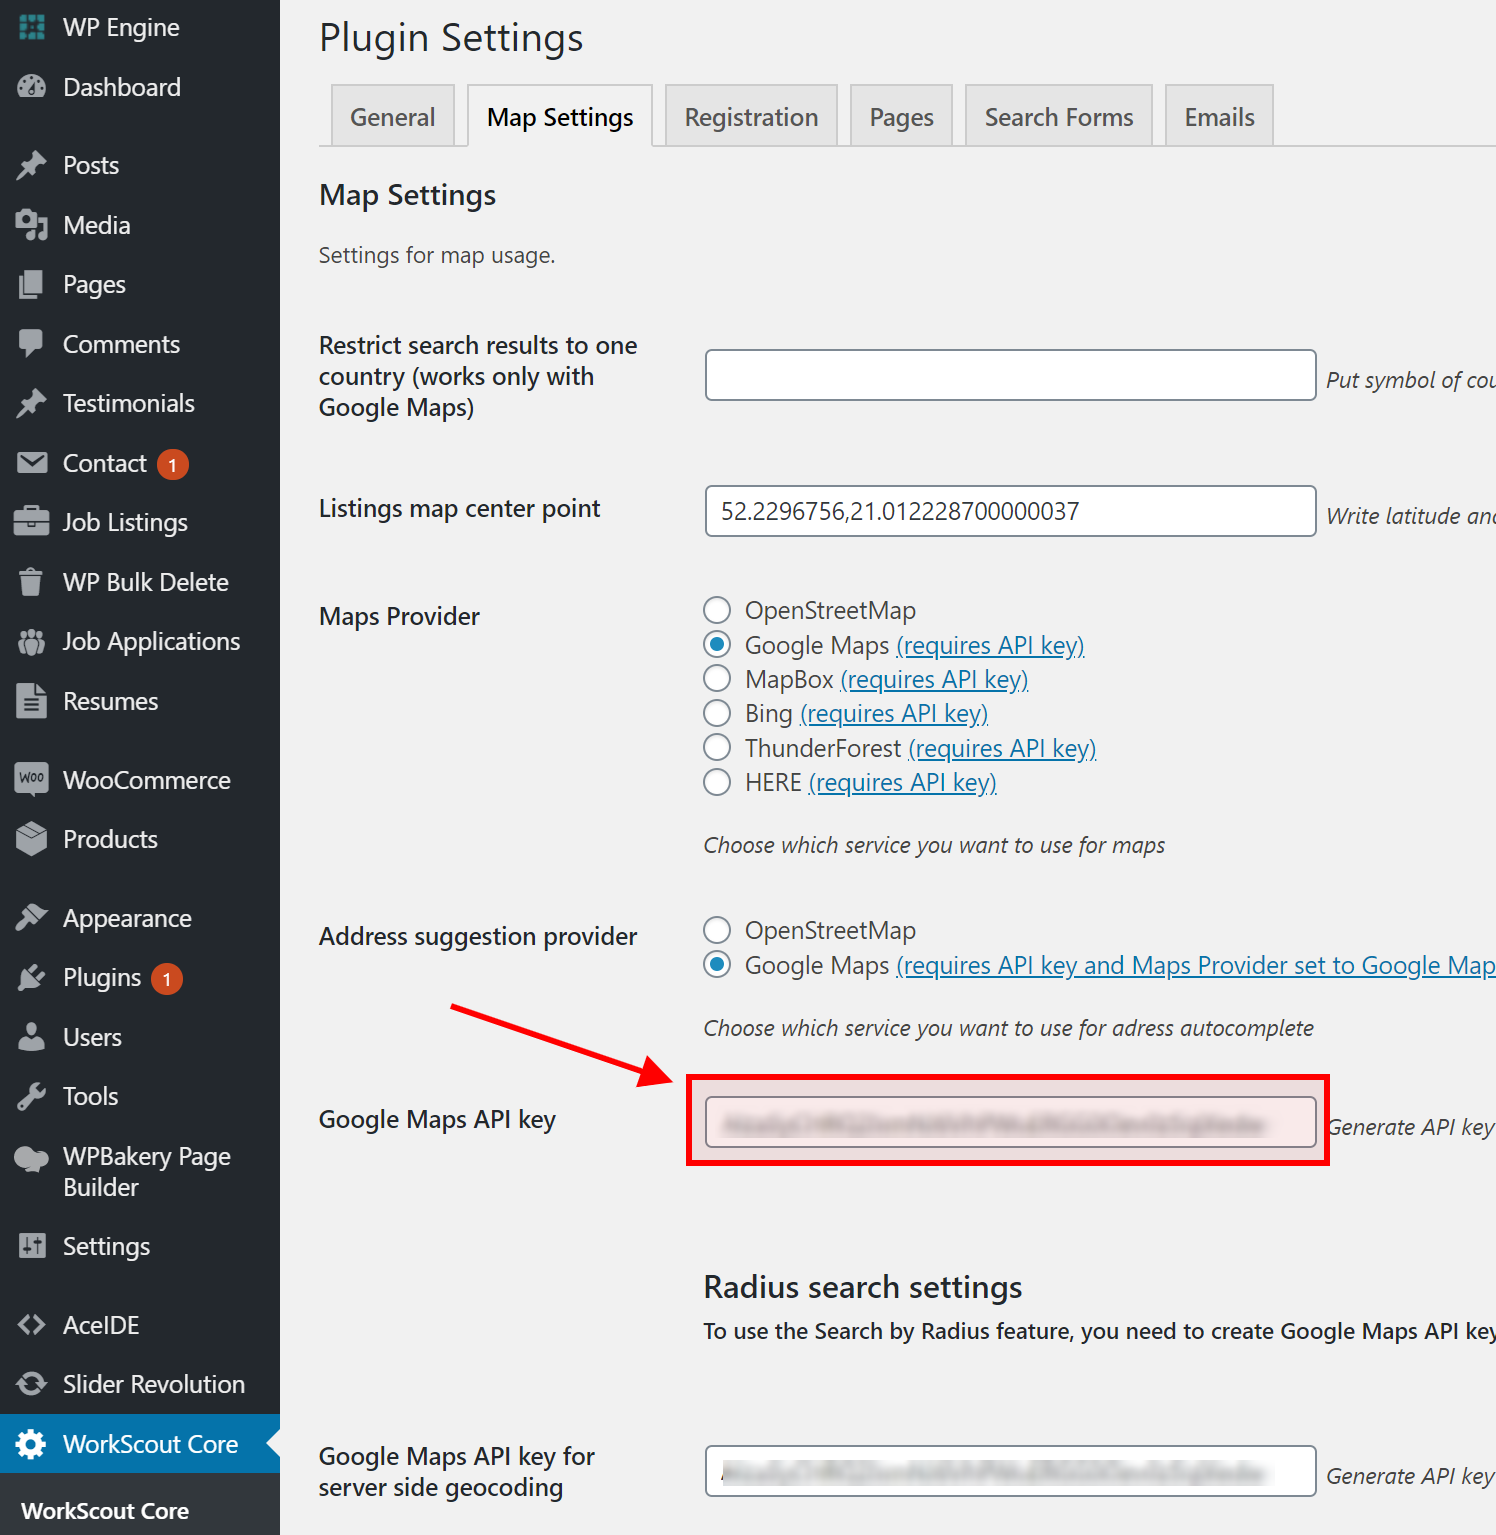
Task: Click the Listings map center point field
Action: click(x=1010, y=511)
